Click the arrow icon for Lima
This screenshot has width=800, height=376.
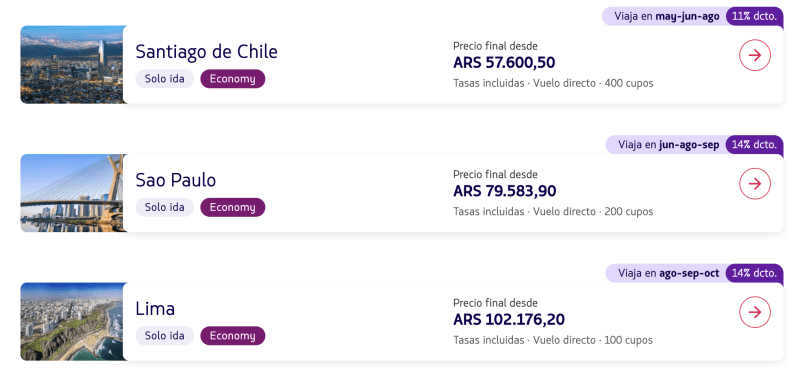pos(755,312)
